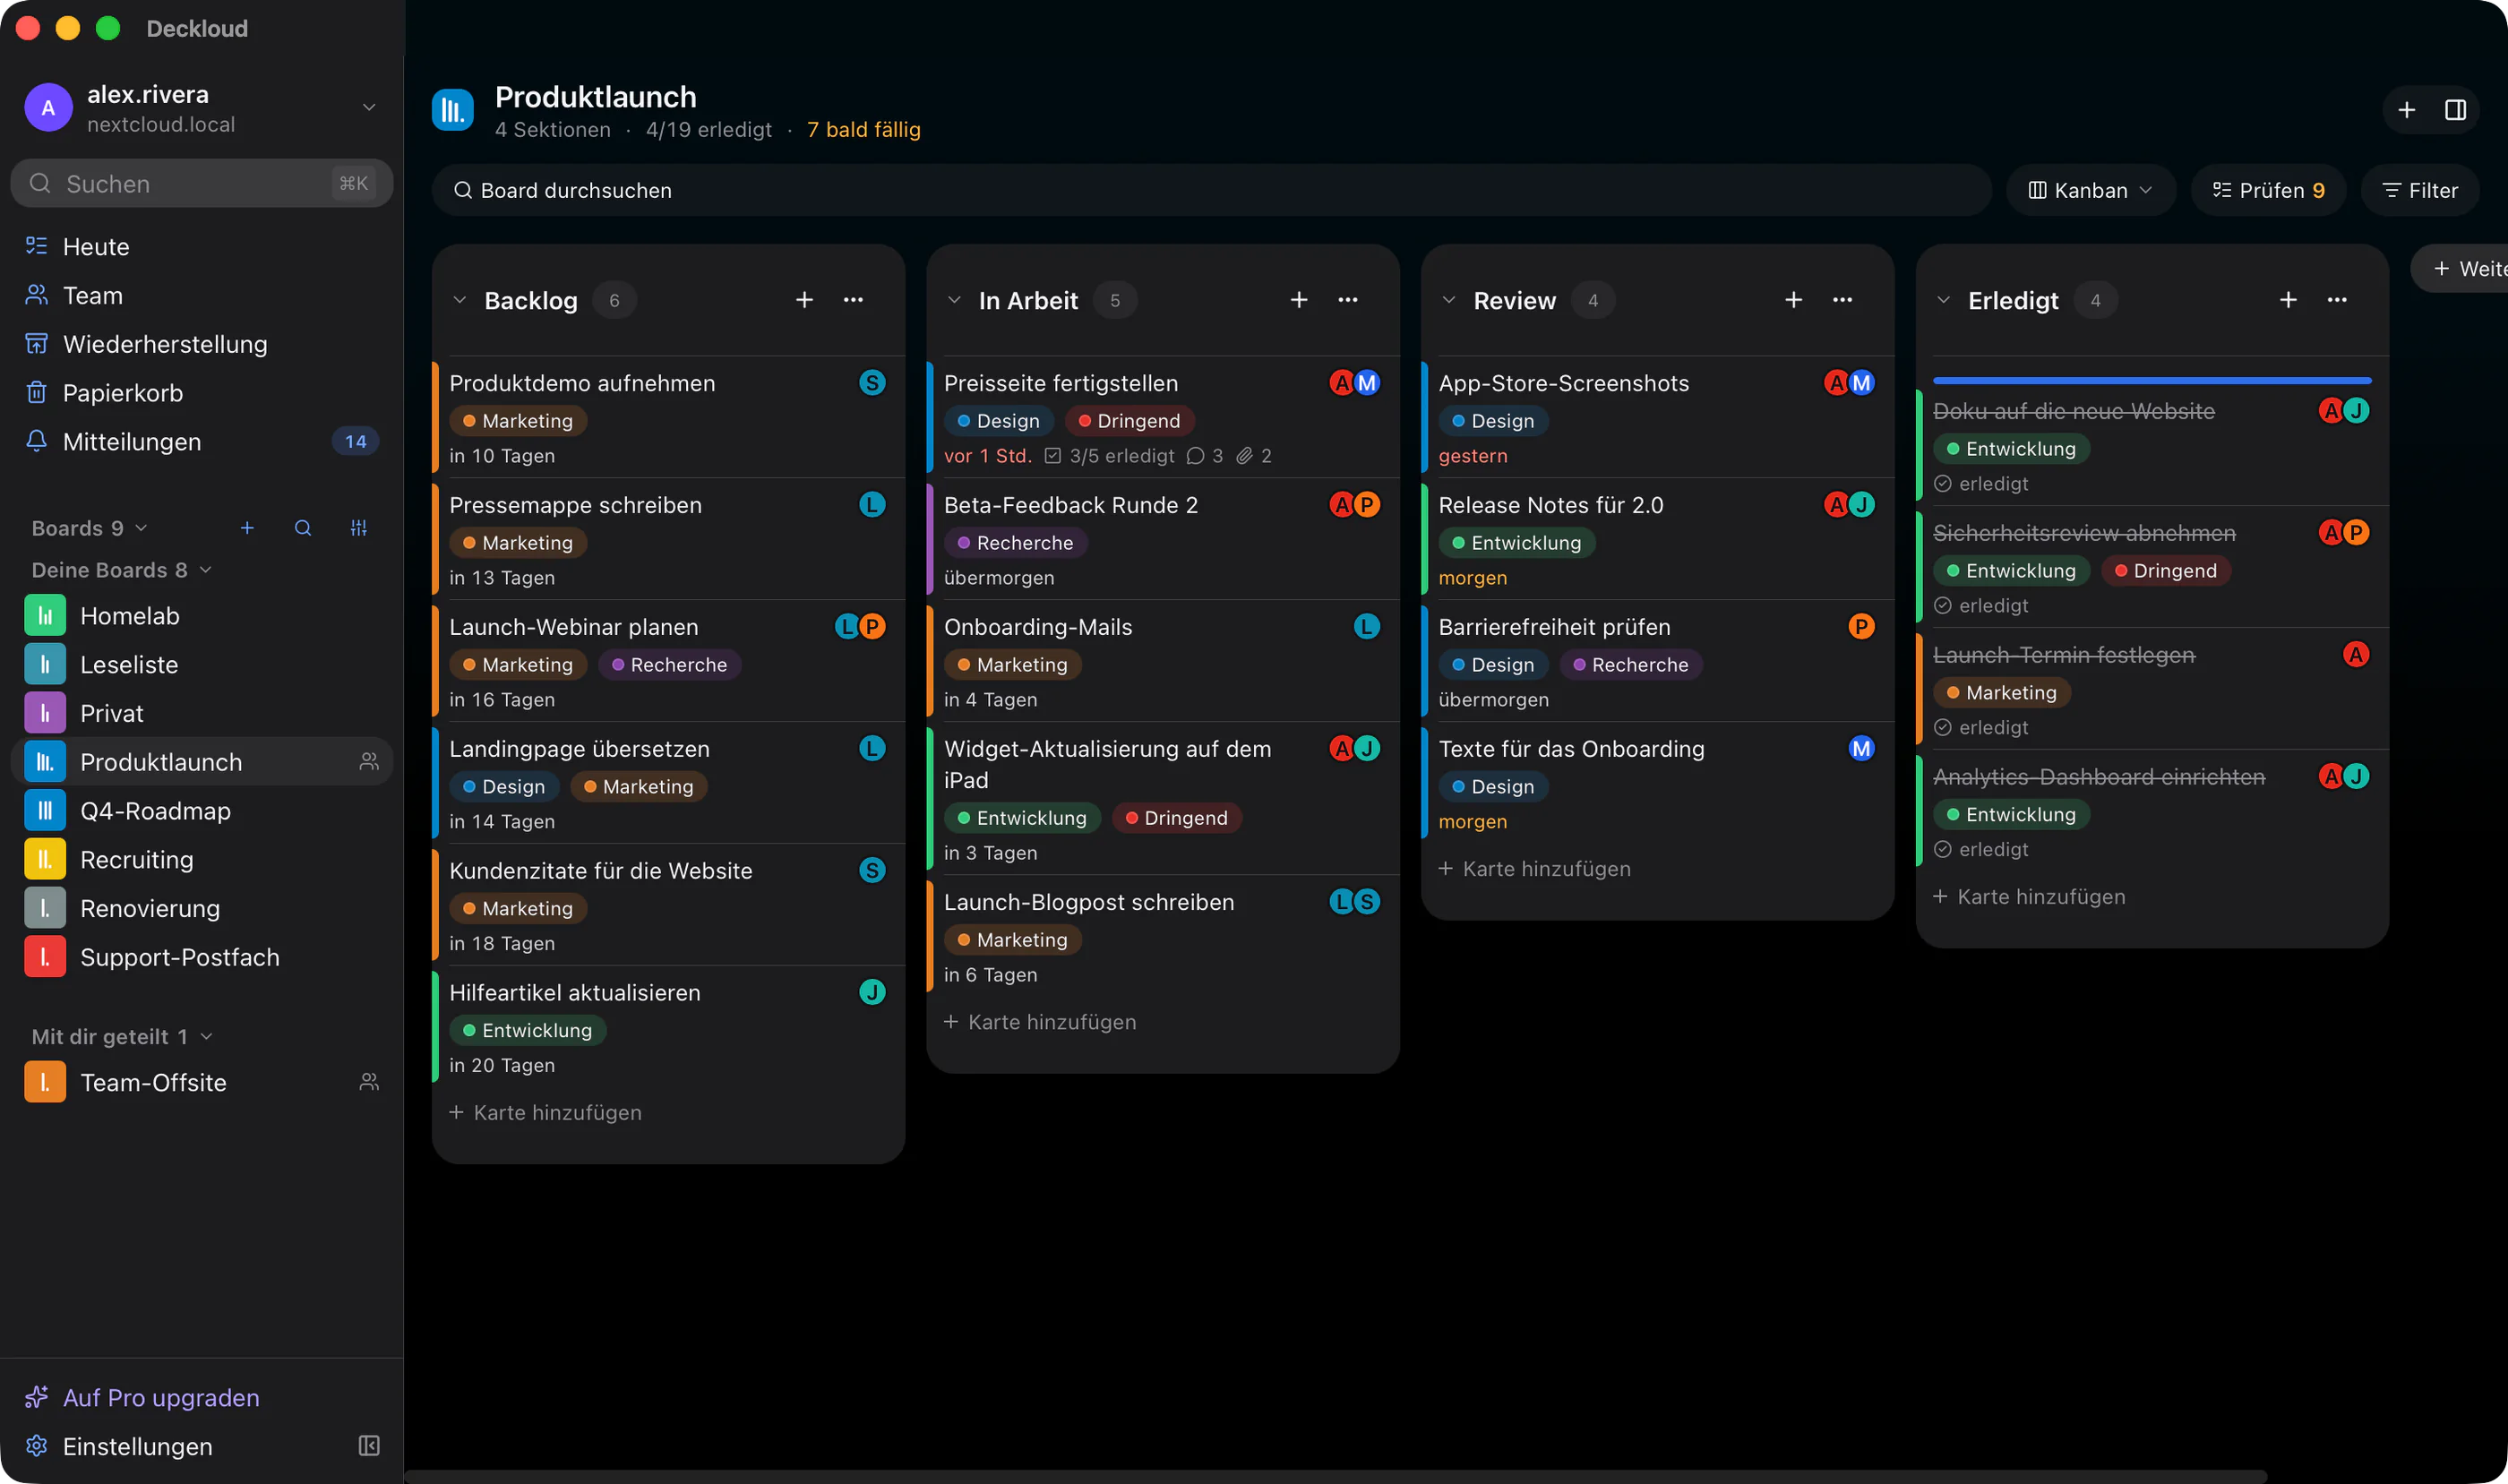Toggle erledigt check on Launch-Termin festlegen
The height and width of the screenshot is (1484, 2508).
click(1943, 728)
